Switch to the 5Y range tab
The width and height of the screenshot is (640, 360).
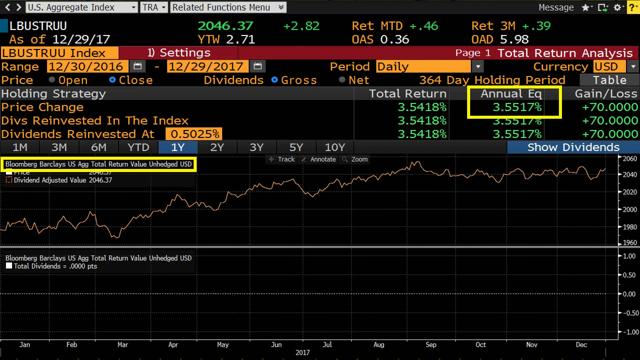(x=296, y=147)
